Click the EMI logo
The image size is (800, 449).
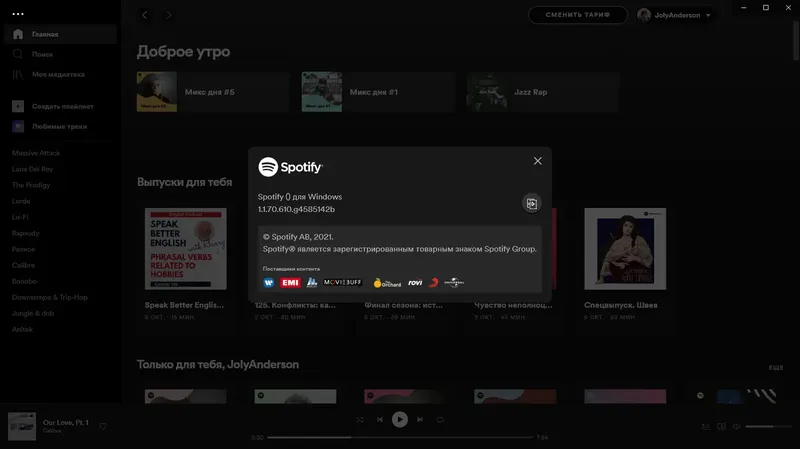coord(290,283)
